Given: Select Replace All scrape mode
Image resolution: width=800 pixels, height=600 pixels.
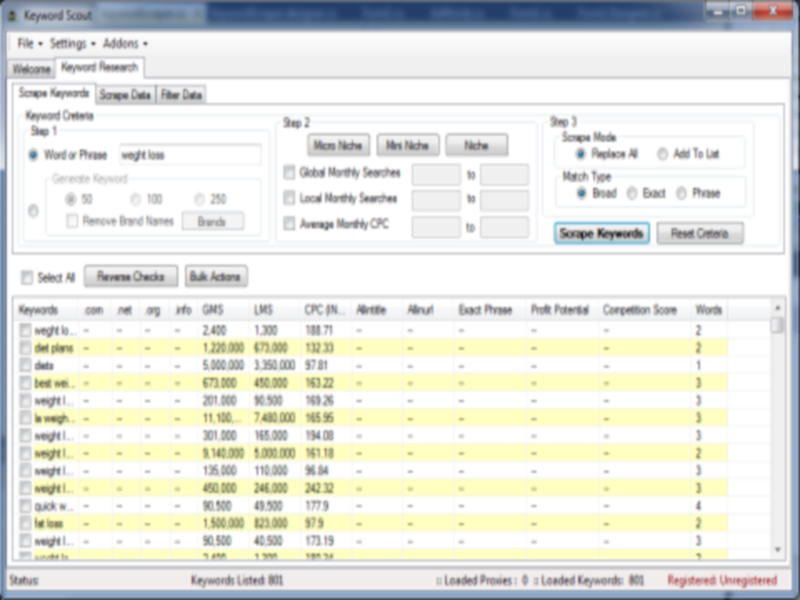Looking at the screenshot, I should click(580, 154).
